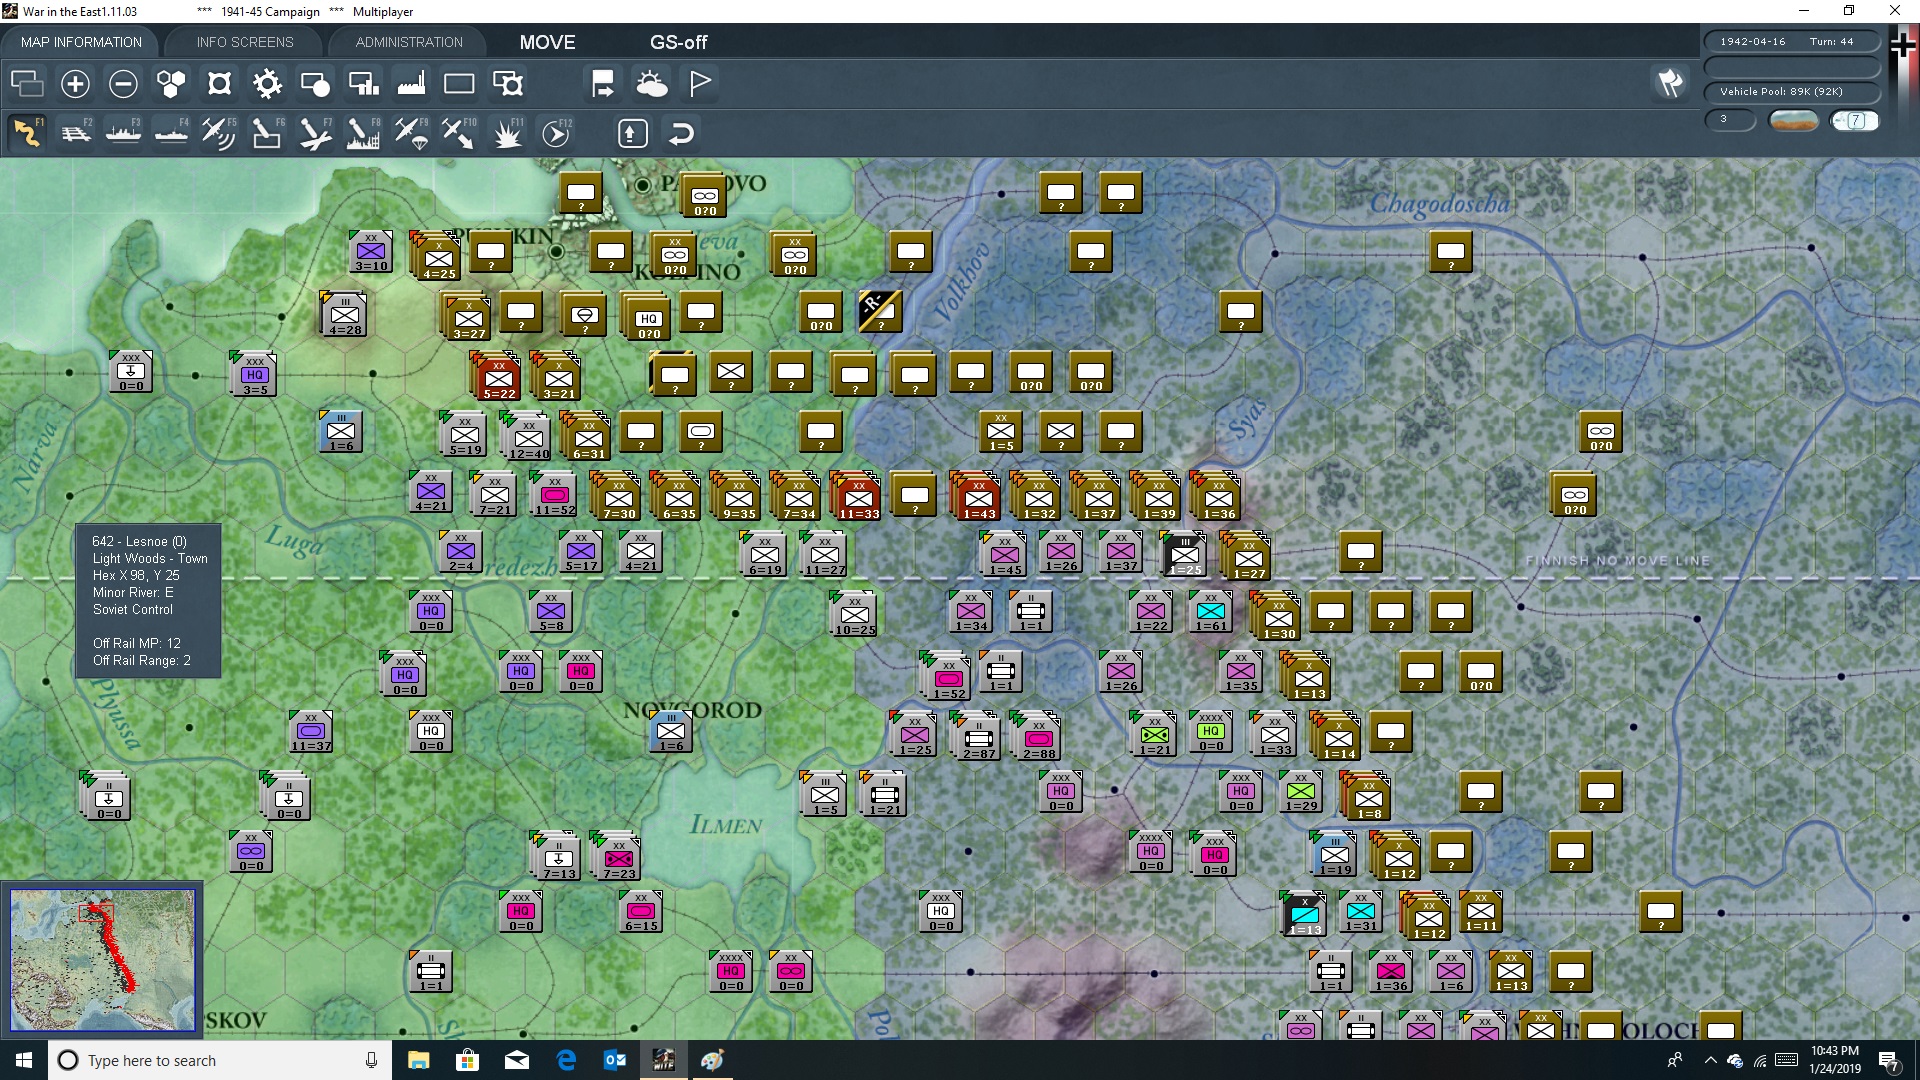Zoom out of the campaign map
The width and height of the screenshot is (1920, 1080).
[x=123, y=84]
